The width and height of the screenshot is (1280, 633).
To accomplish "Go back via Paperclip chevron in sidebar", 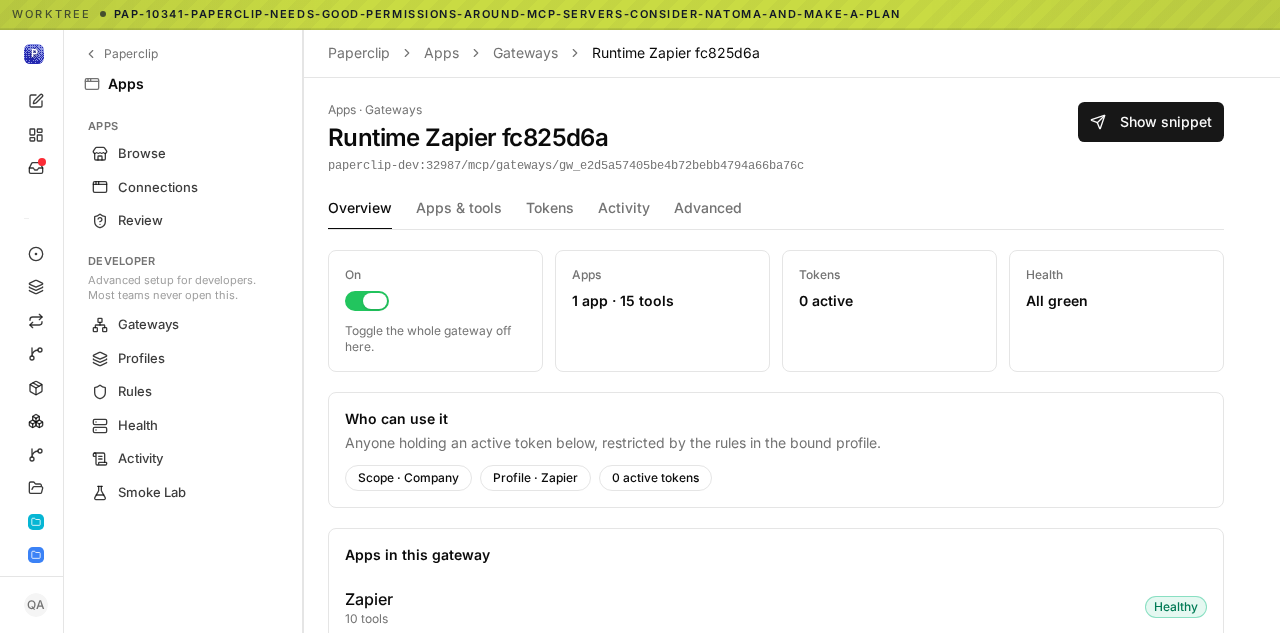I will coord(122,54).
